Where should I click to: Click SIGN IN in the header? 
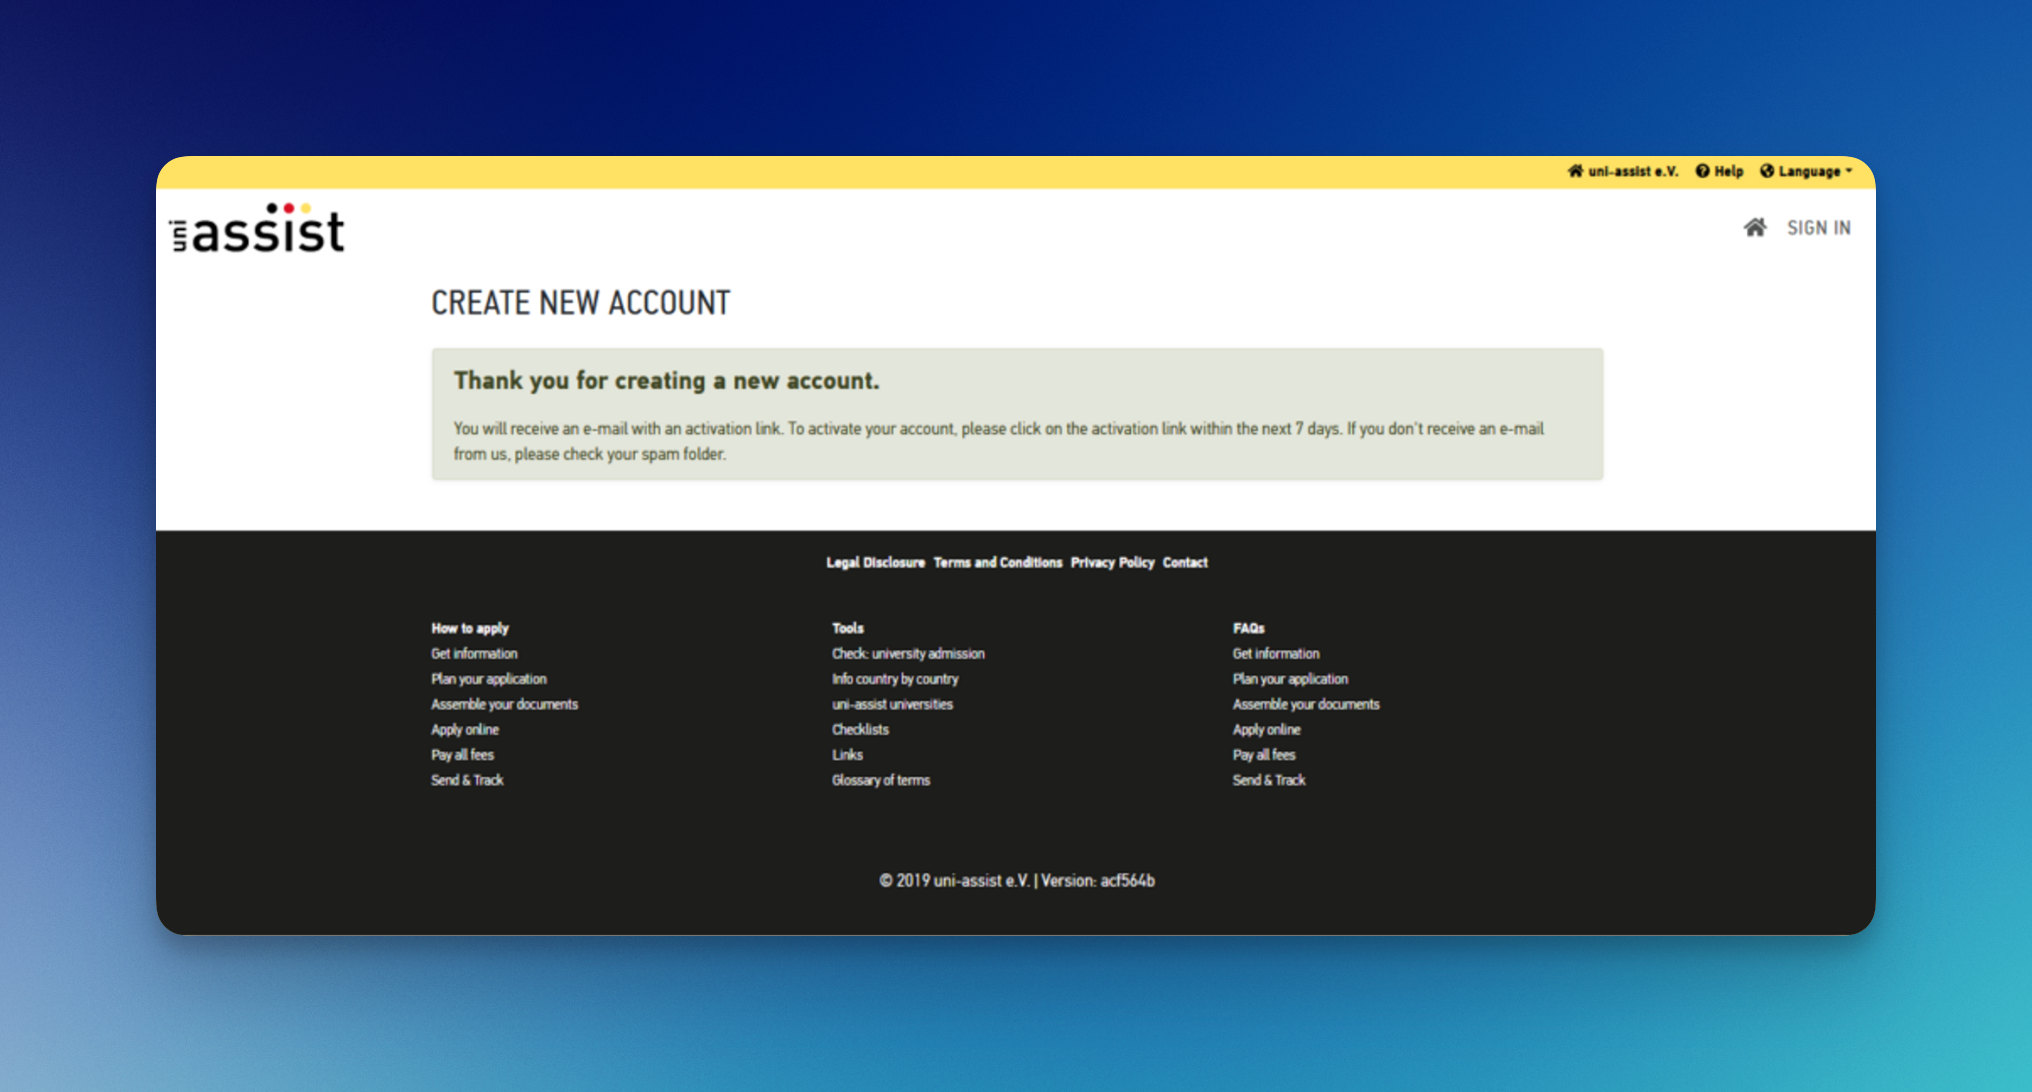tap(1819, 228)
